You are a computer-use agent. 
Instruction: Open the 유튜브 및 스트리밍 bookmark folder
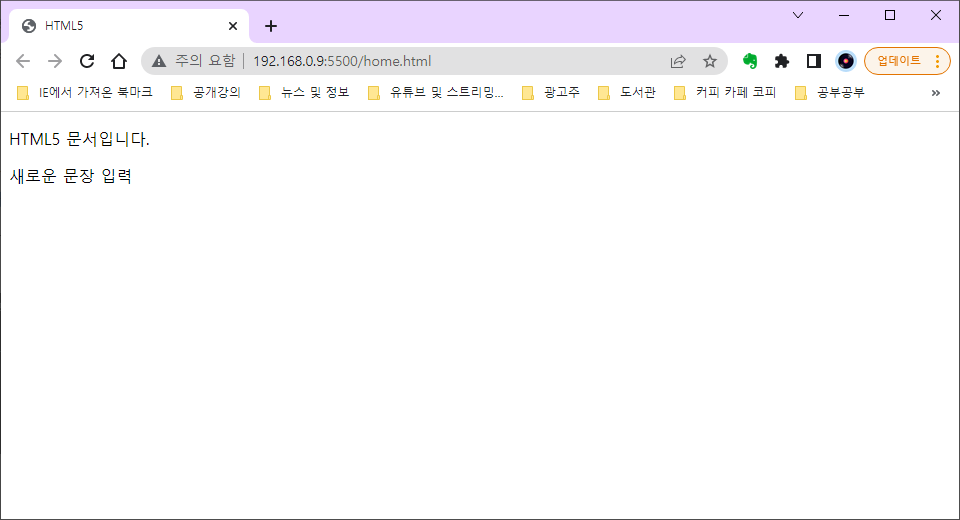point(436,92)
